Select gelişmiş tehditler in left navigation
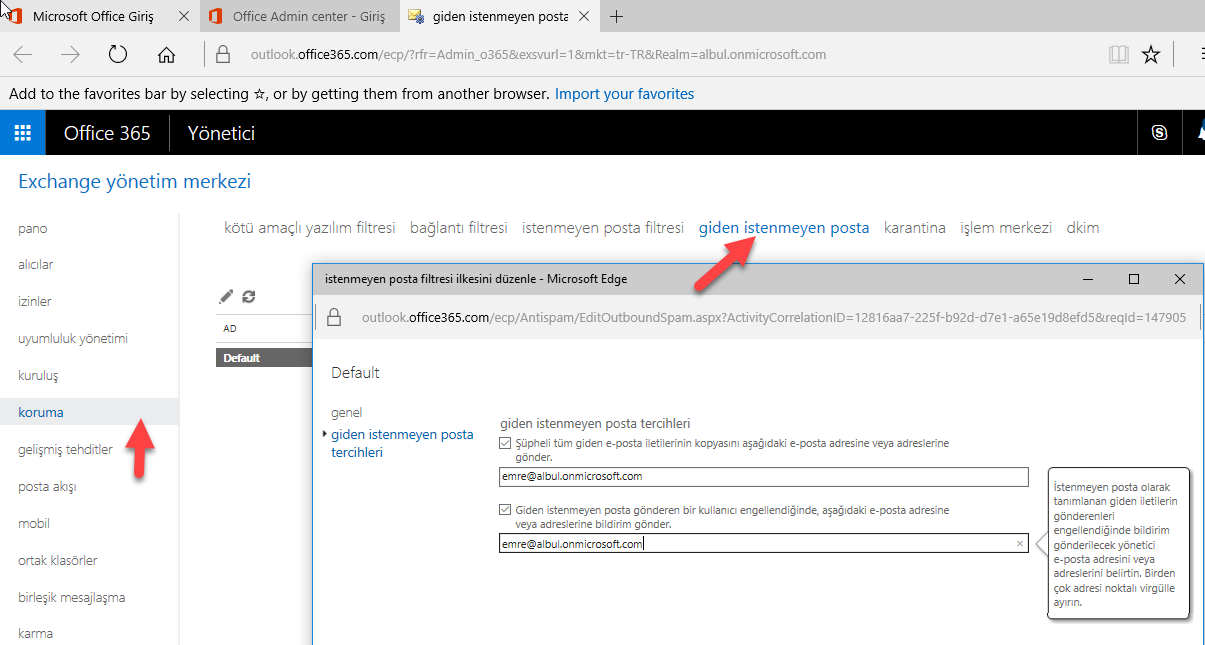 [66, 450]
